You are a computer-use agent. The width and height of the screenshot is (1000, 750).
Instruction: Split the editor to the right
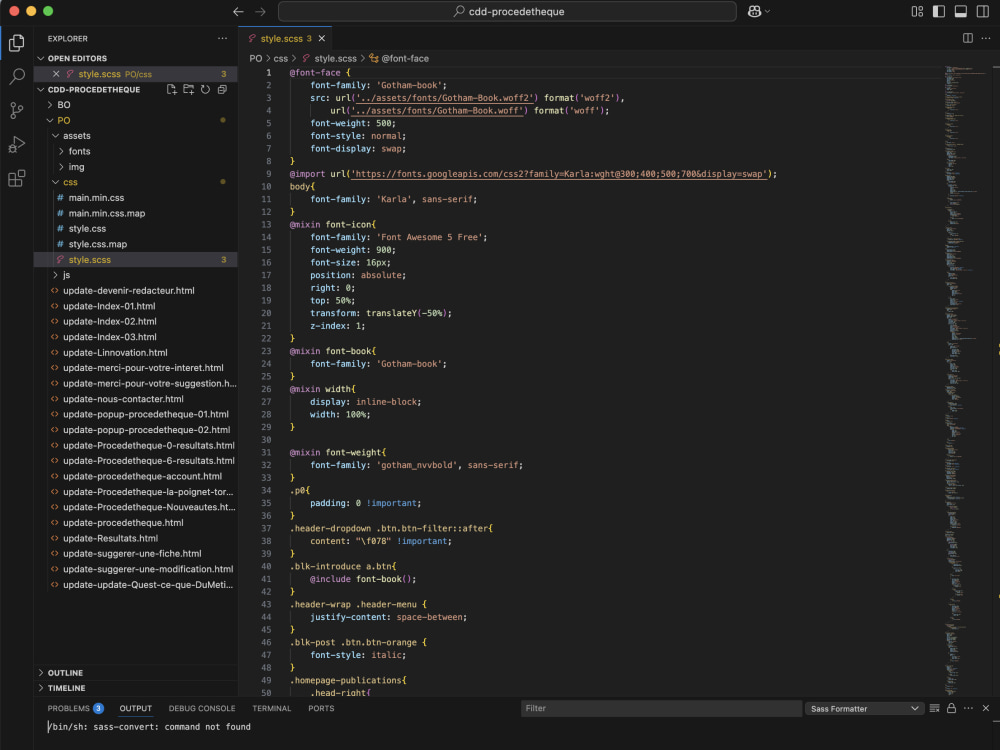point(967,38)
